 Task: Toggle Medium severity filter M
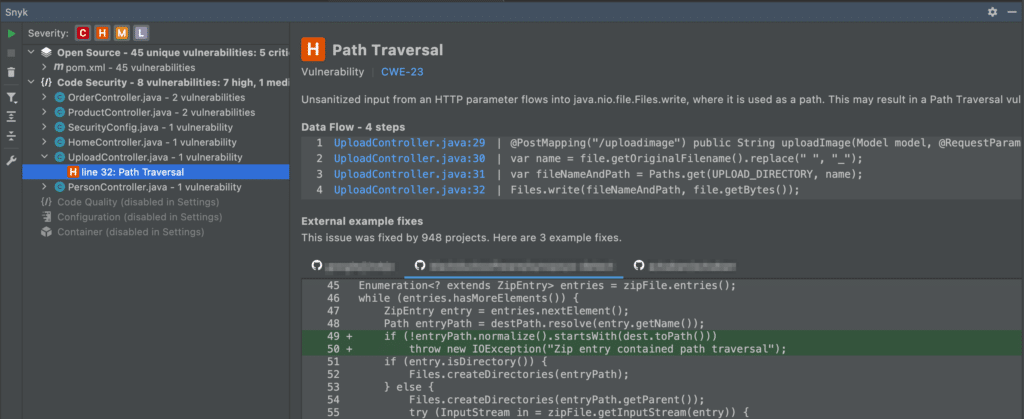point(122,33)
